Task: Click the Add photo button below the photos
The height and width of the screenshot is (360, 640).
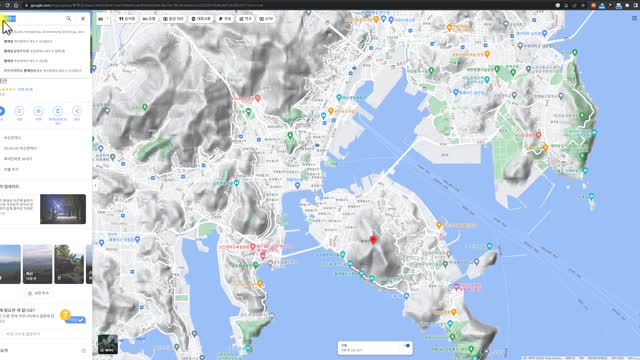Action: tap(38, 293)
